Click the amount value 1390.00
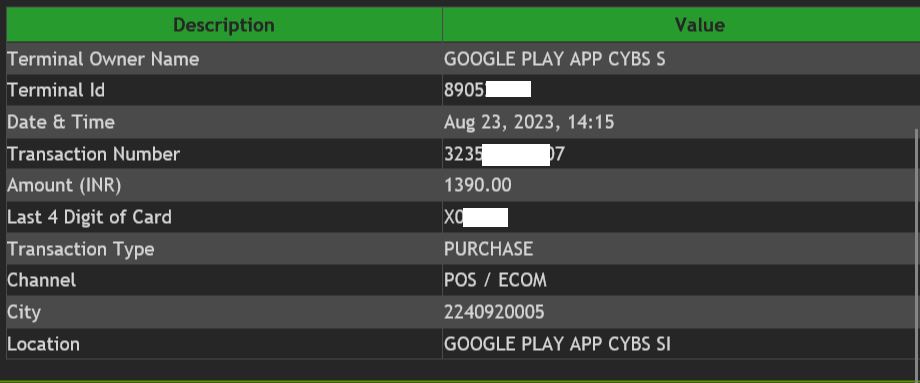The width and height of the screenshot is (920, 383). [478, 185]
